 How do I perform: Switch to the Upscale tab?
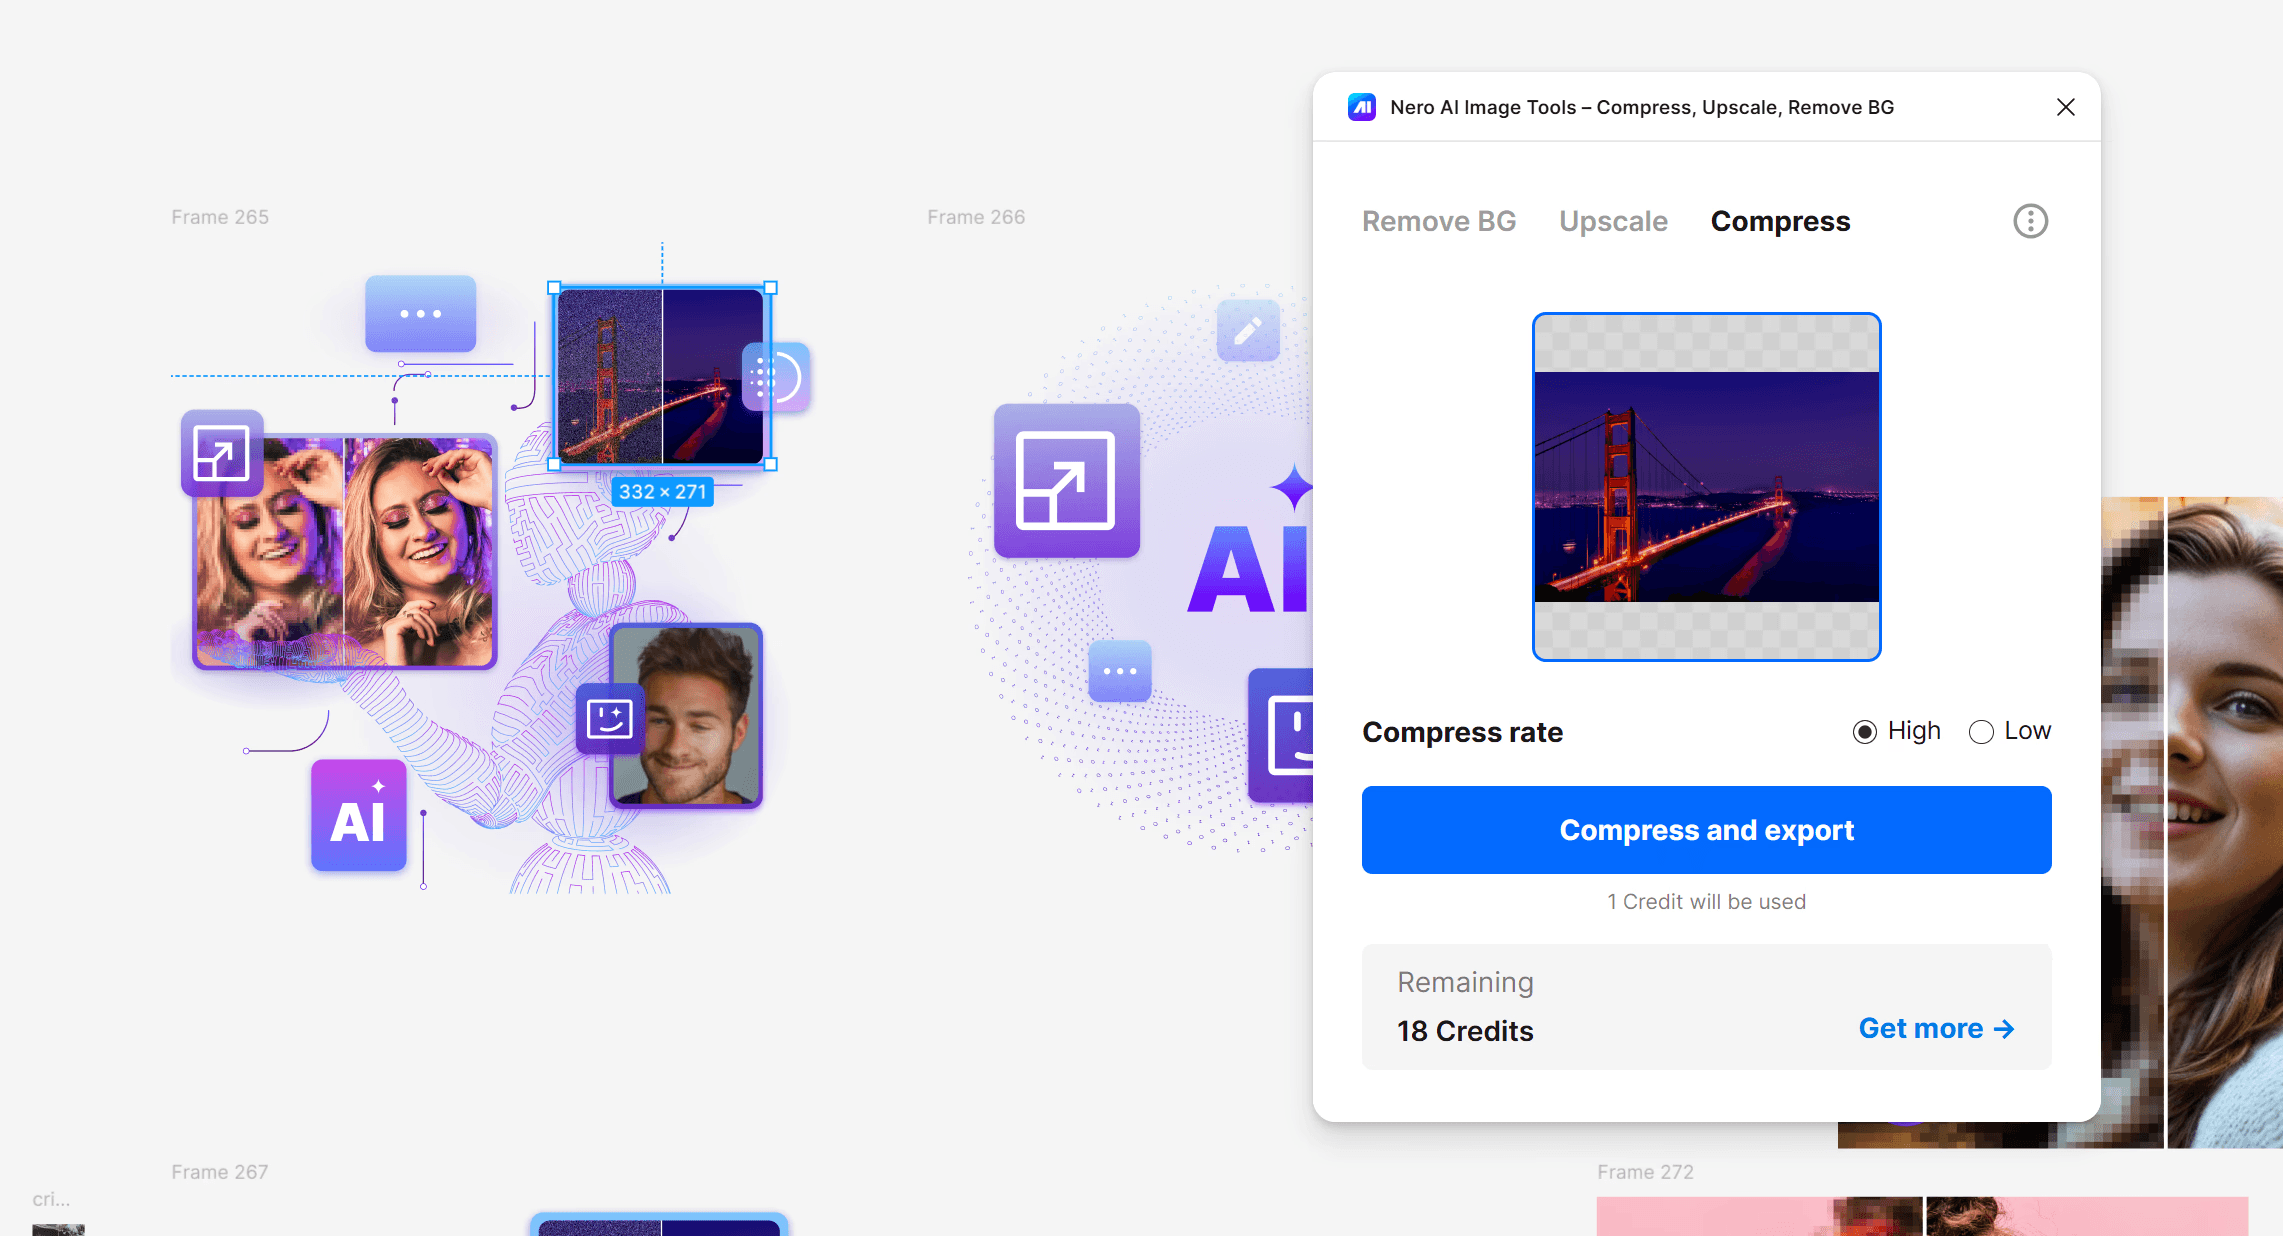coord(1613,221)
